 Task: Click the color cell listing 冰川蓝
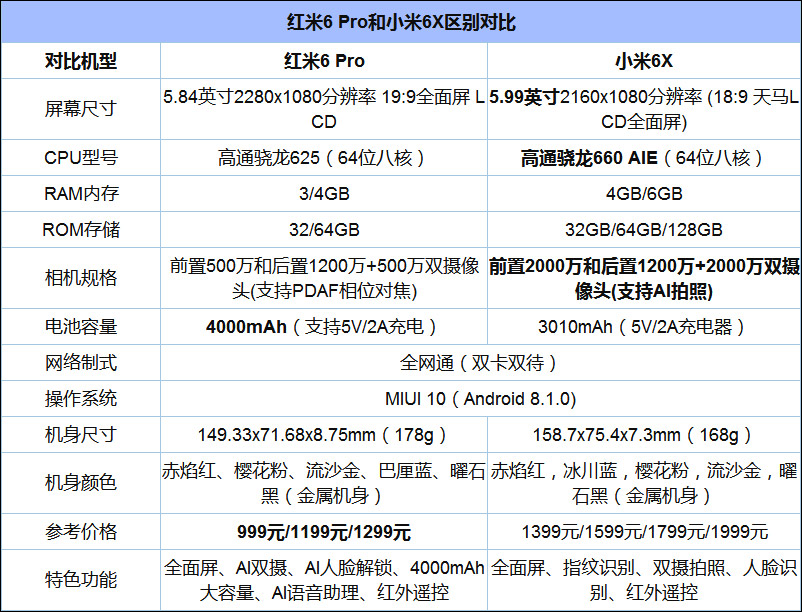pyautogui.click(x=644, y=483)
